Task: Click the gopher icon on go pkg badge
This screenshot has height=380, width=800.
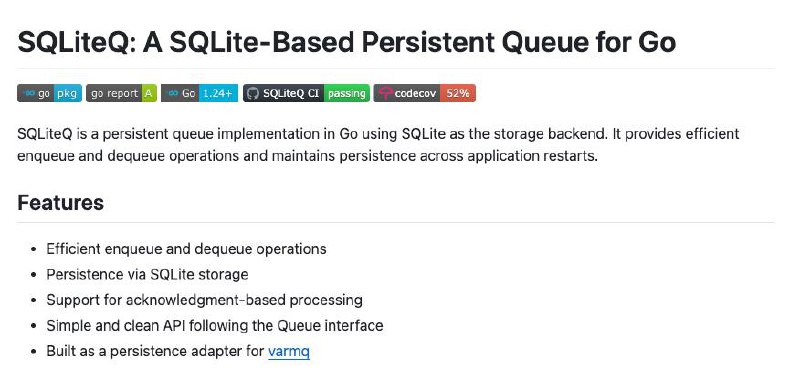Action: pos(29,93)
